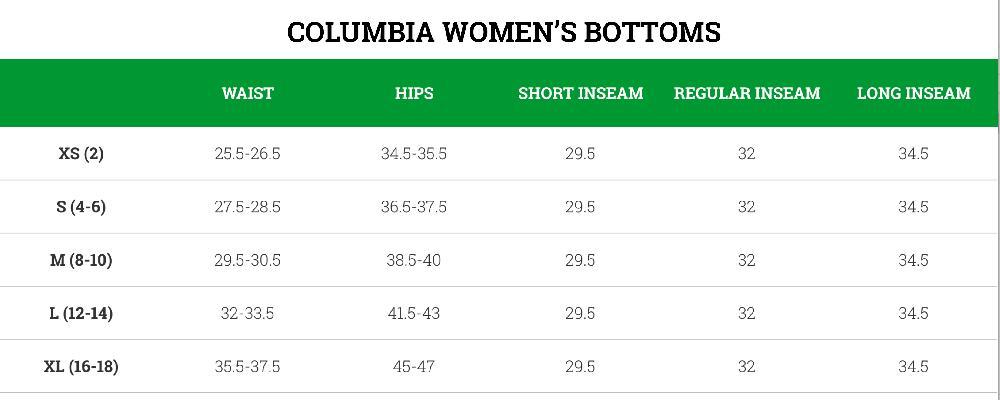
Task: Select the WAIST column header
Action: [x=247, y=93]
